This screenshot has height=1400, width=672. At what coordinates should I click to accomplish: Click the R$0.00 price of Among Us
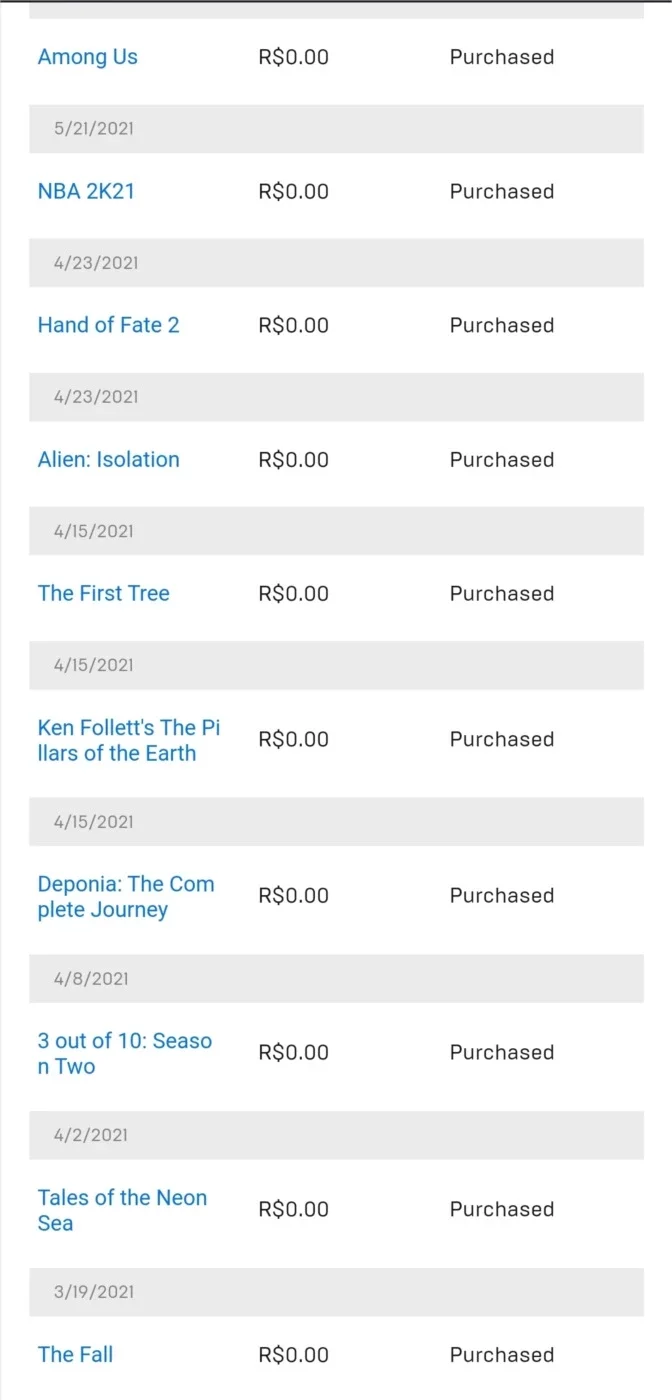coord(293,57)
